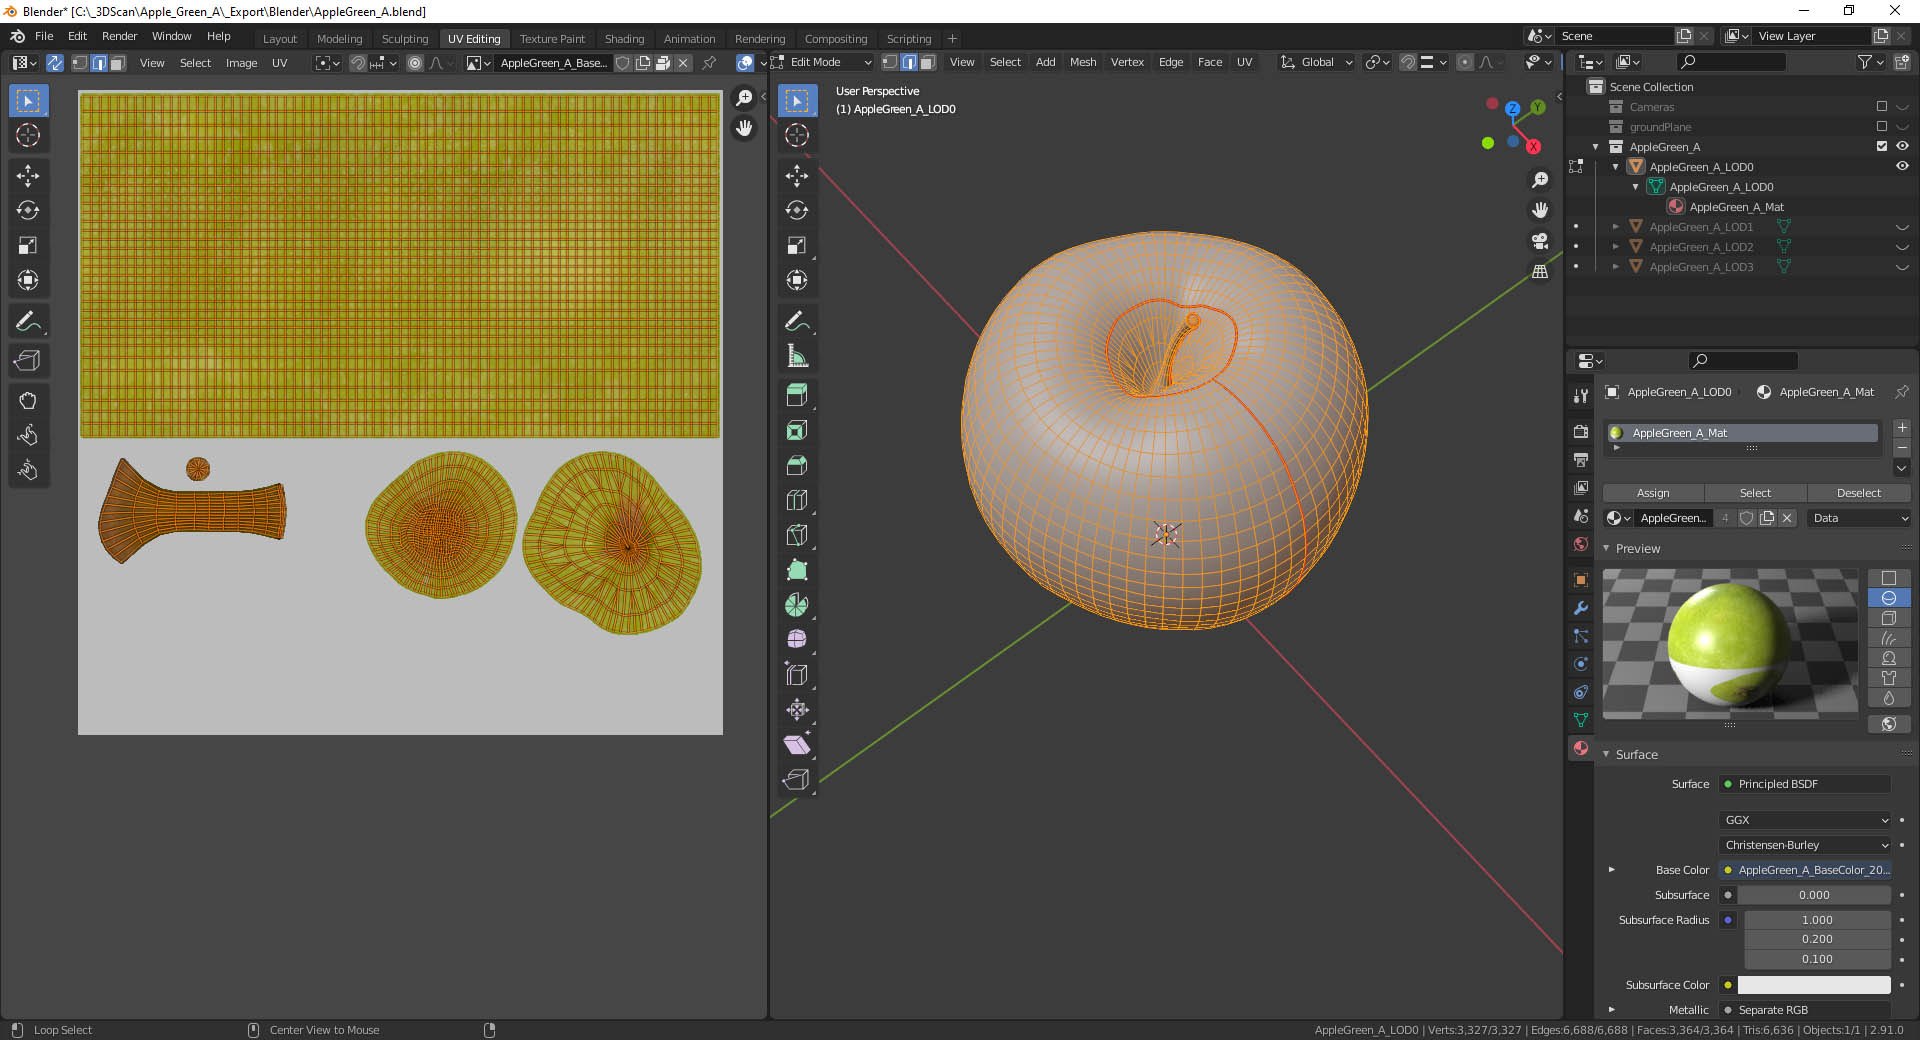1920x1040 pixels.
Task: Select the Spin tool
Action: pos(797,605)
